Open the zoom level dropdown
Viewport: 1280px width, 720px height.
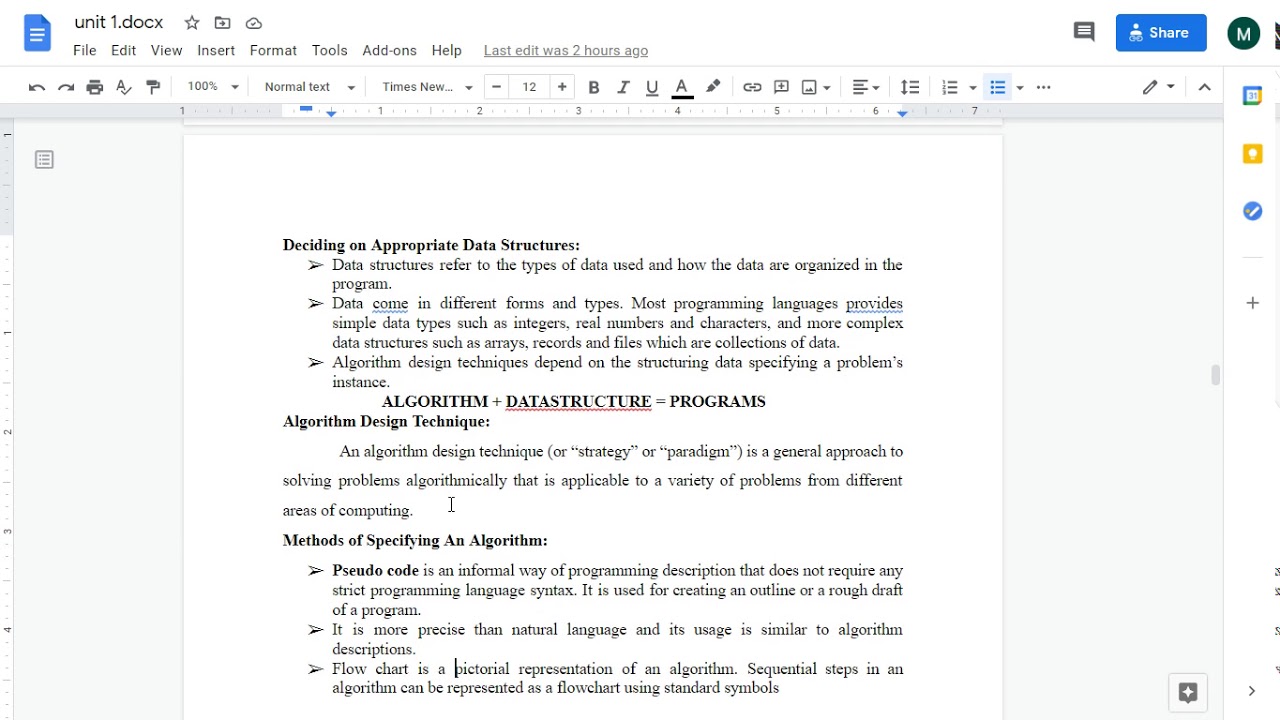[x=213, y=87]
